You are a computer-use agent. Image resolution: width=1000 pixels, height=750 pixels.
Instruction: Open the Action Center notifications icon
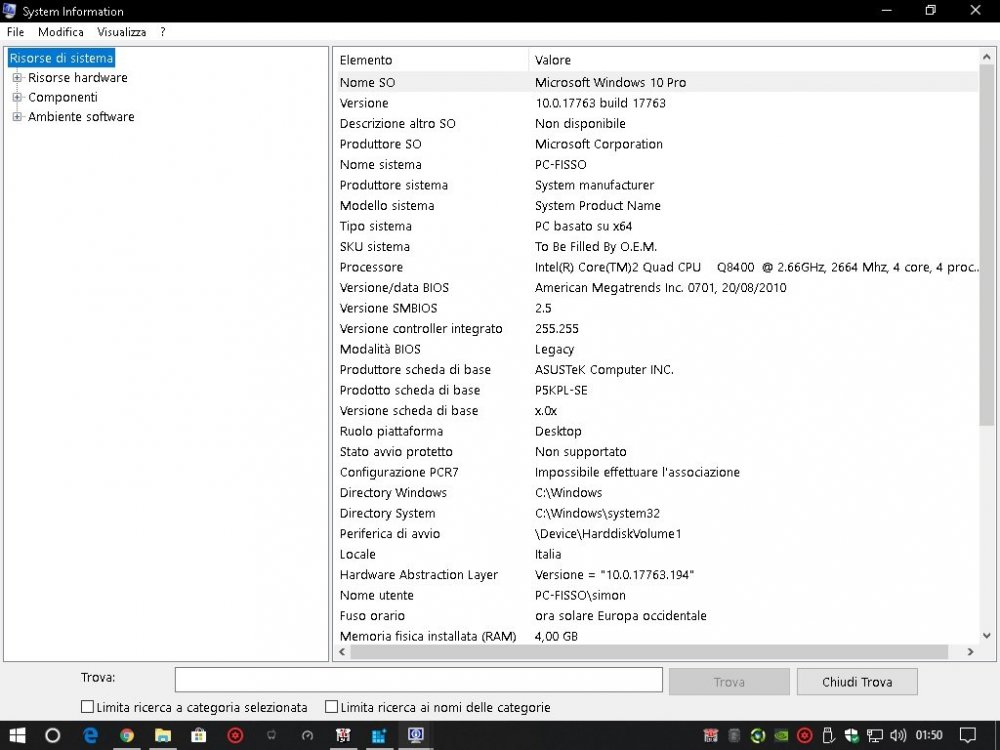click(x=968, y=735)
